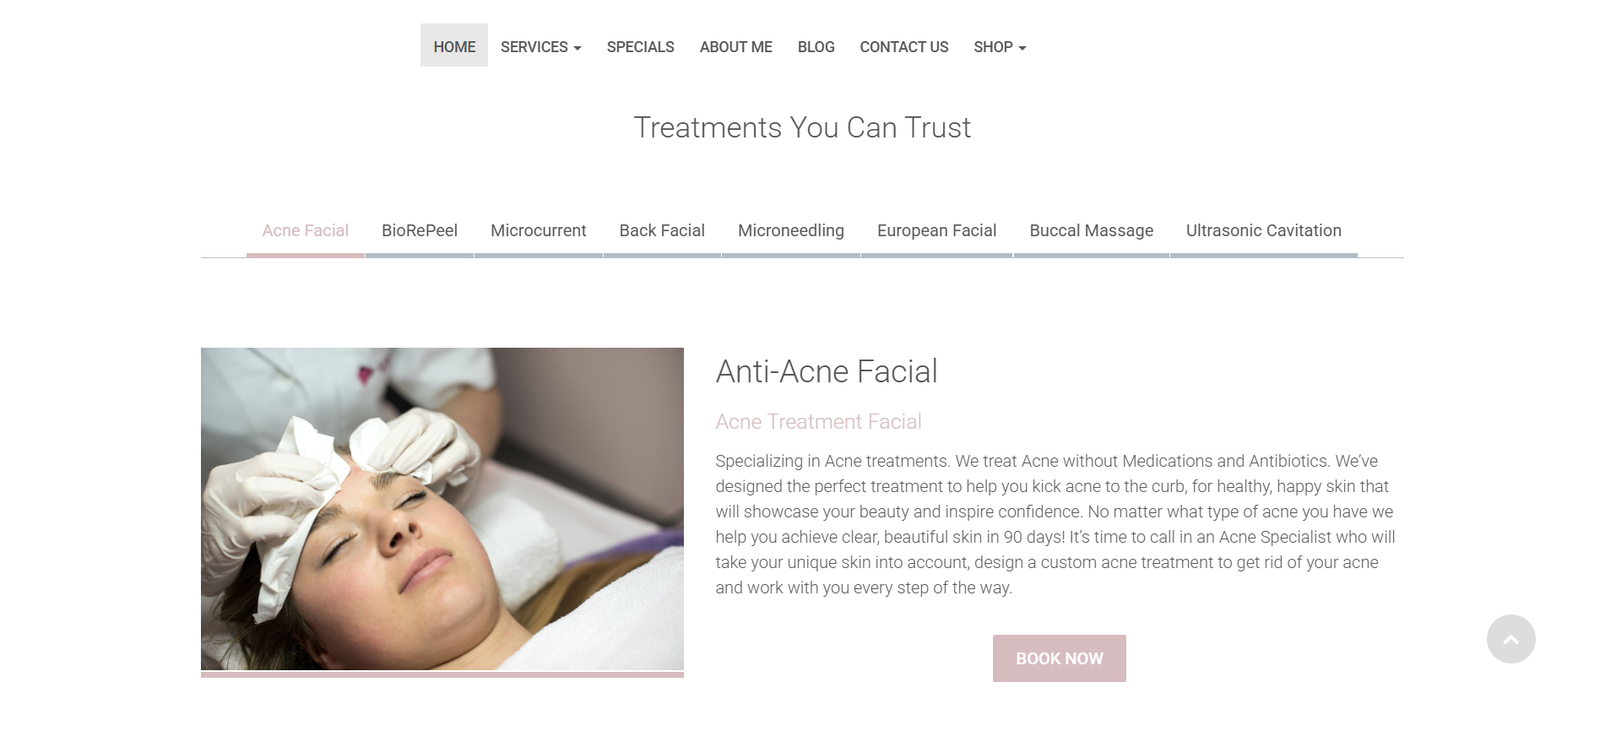
Task: Click the acne facial treatment photo
Action: 442,509
